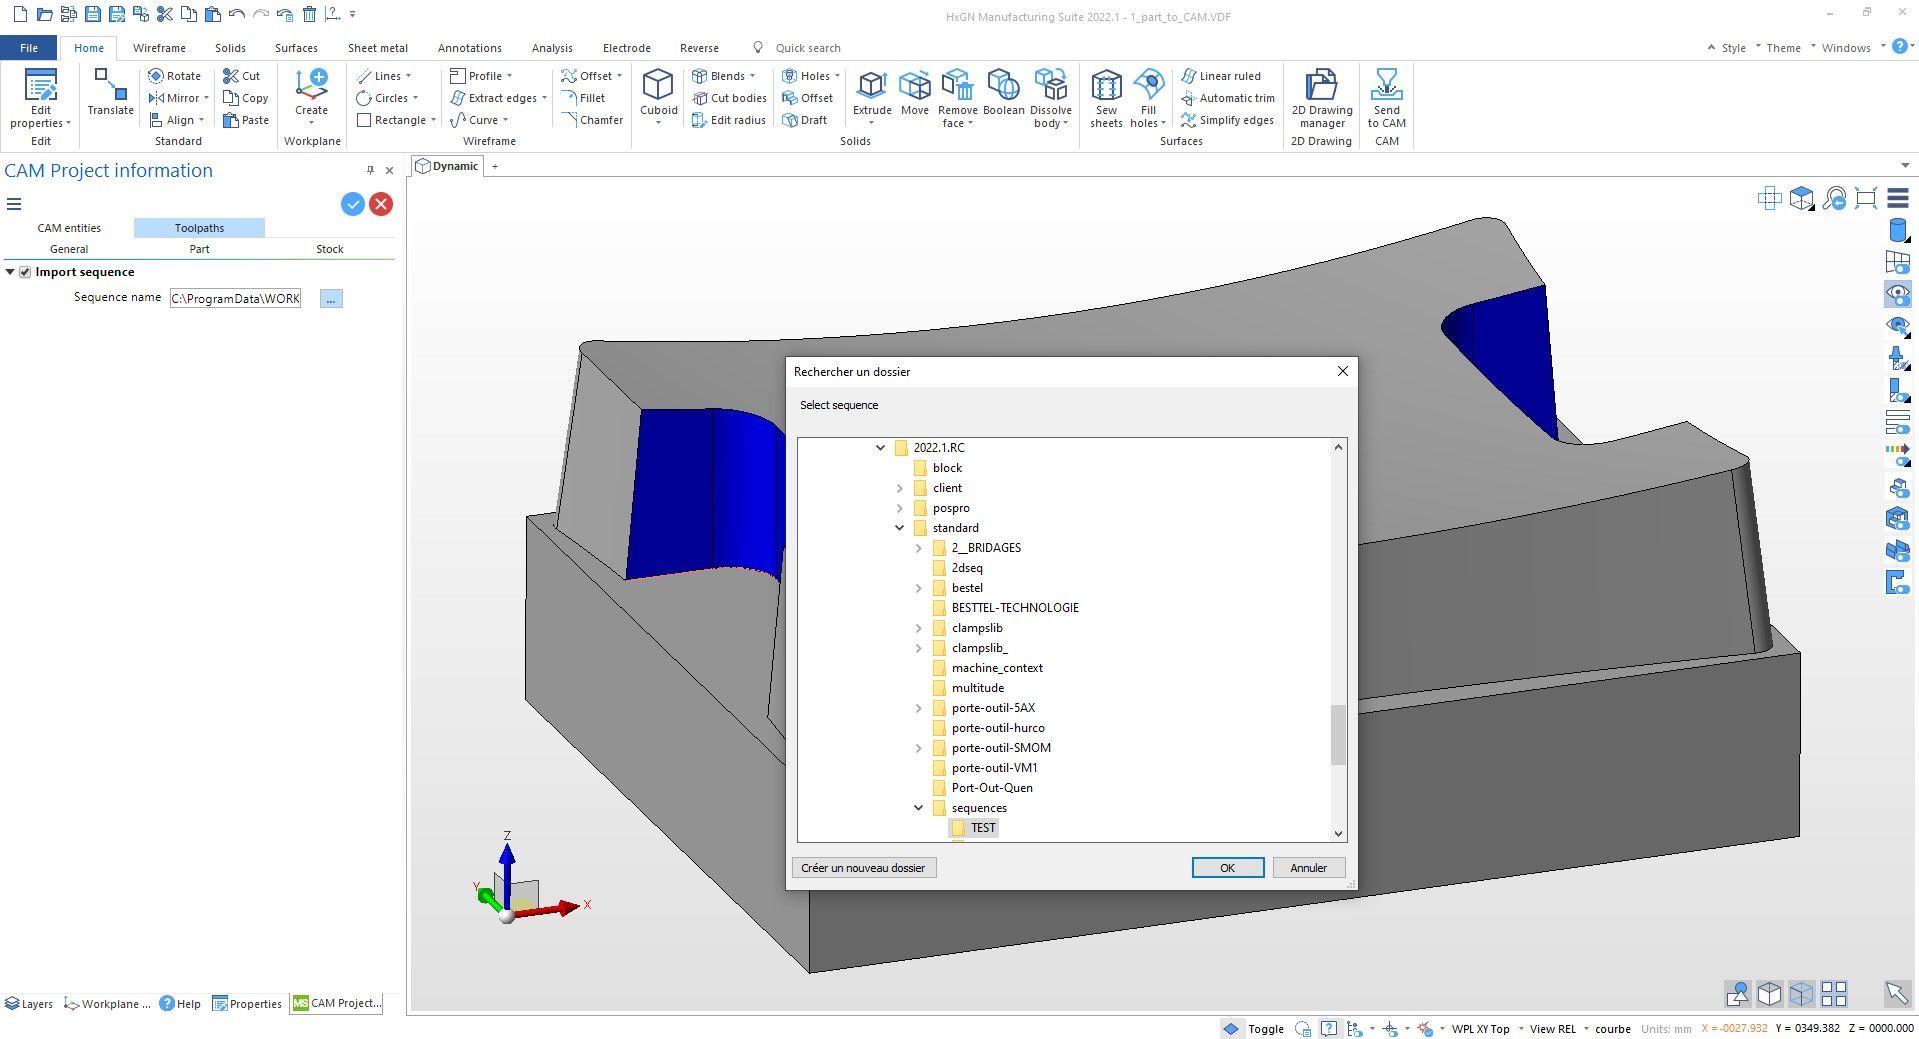Select the CAM entities tab
The height and width of the screenshot is (1039, 1919).
(x=69, y=228)
